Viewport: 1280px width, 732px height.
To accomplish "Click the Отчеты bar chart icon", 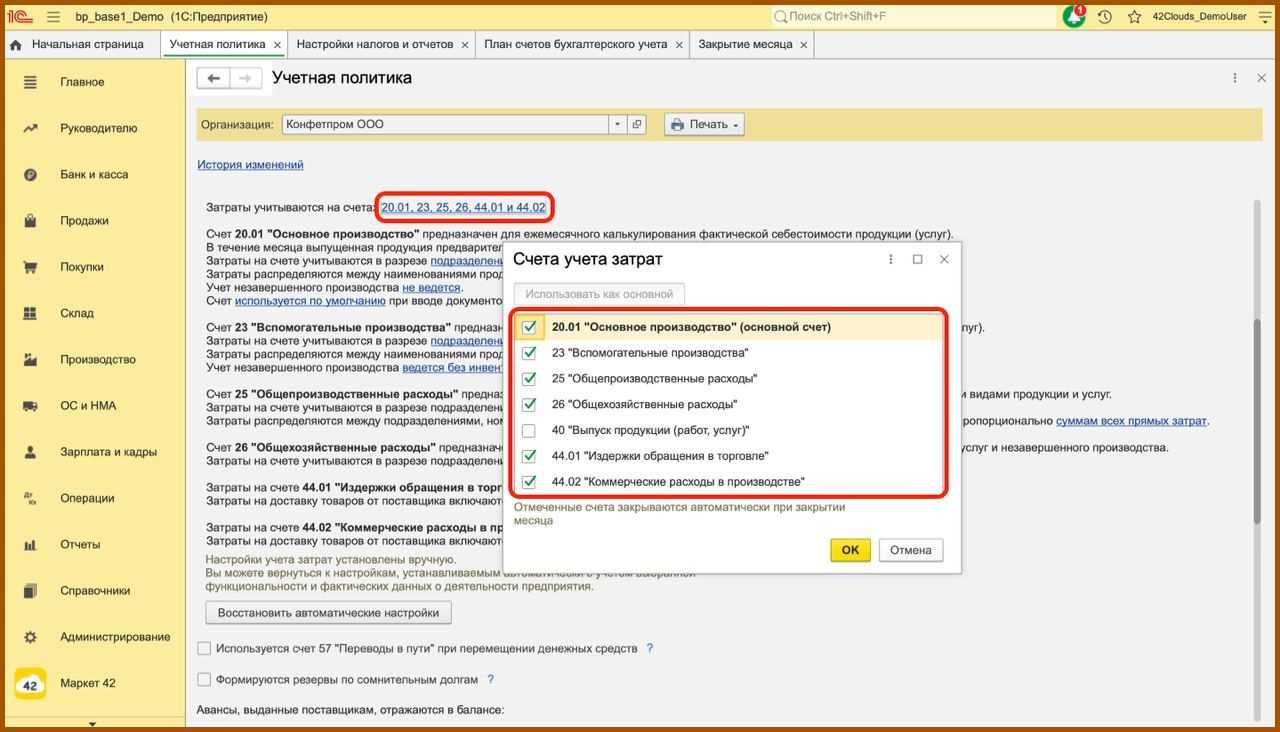I will click(30, 545).
